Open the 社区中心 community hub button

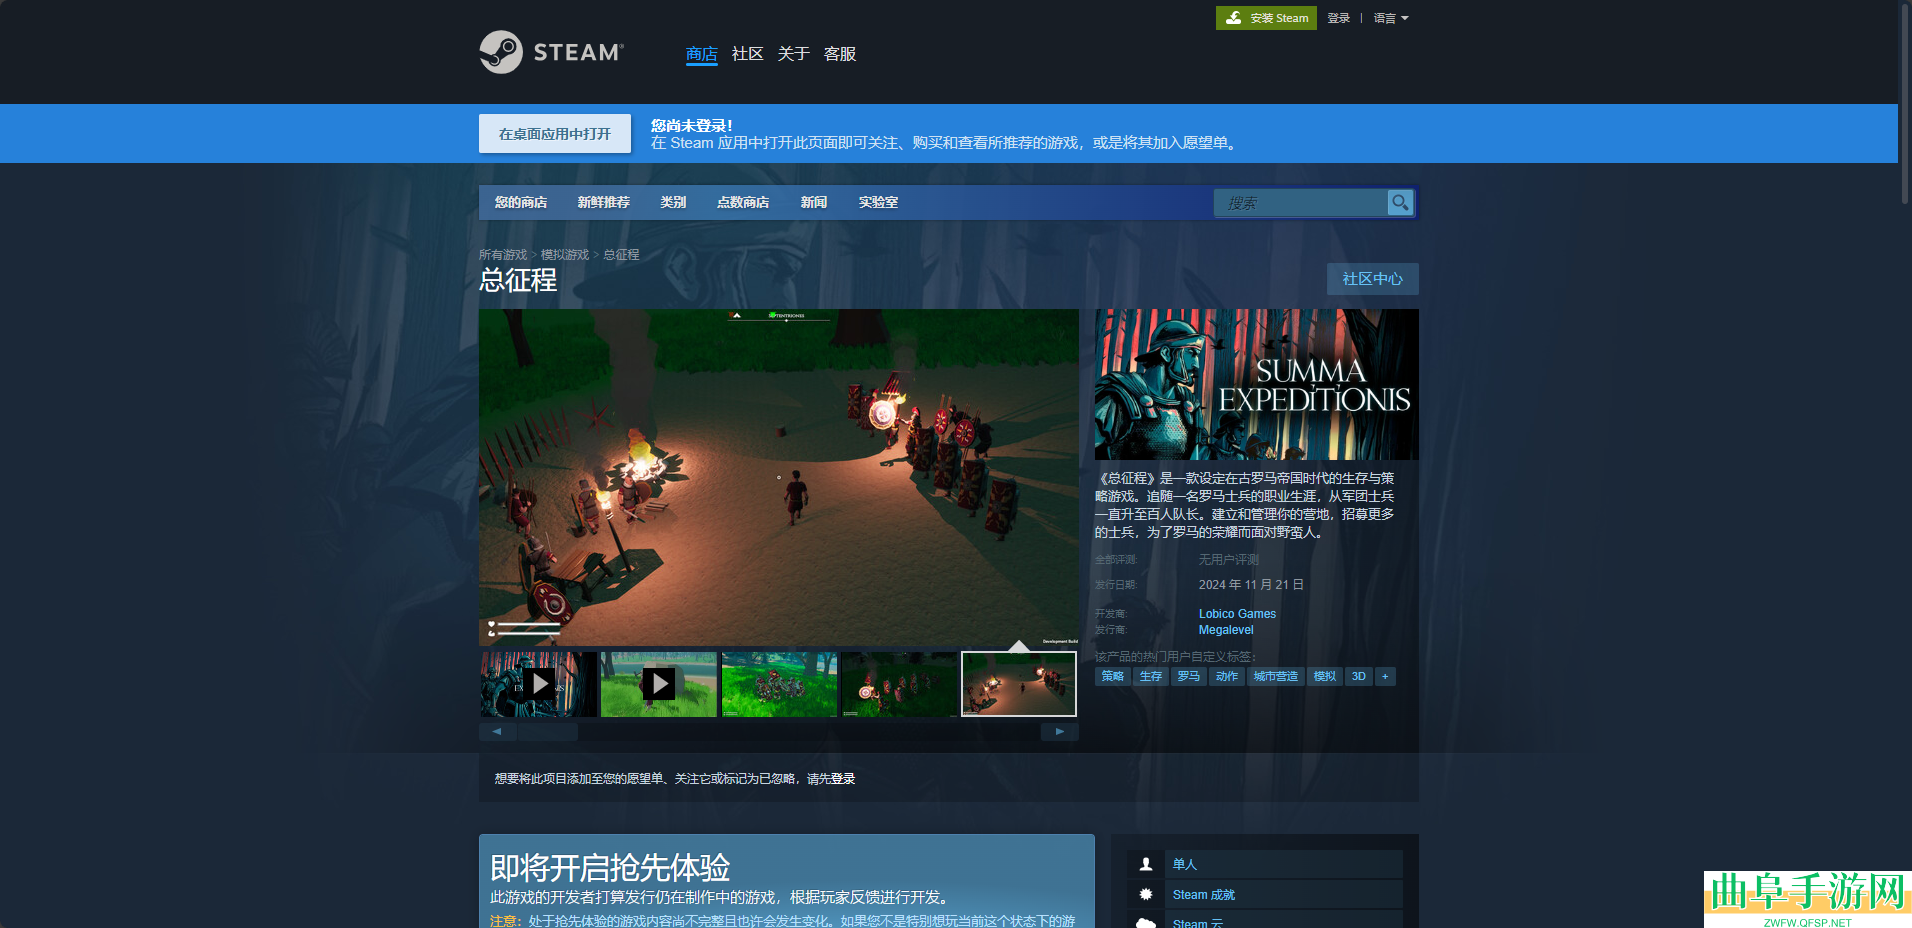1373,279
